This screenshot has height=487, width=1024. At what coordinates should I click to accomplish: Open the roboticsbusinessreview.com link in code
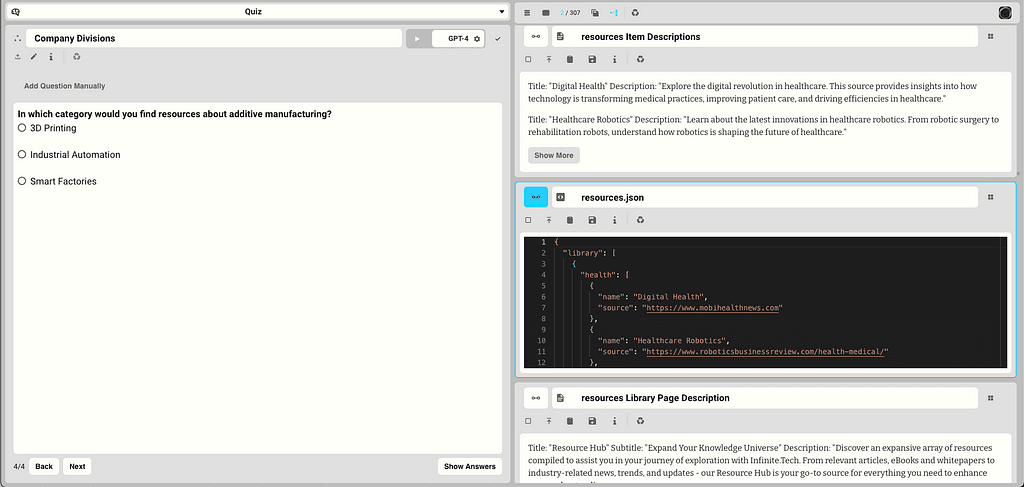[x=767, y=351]
